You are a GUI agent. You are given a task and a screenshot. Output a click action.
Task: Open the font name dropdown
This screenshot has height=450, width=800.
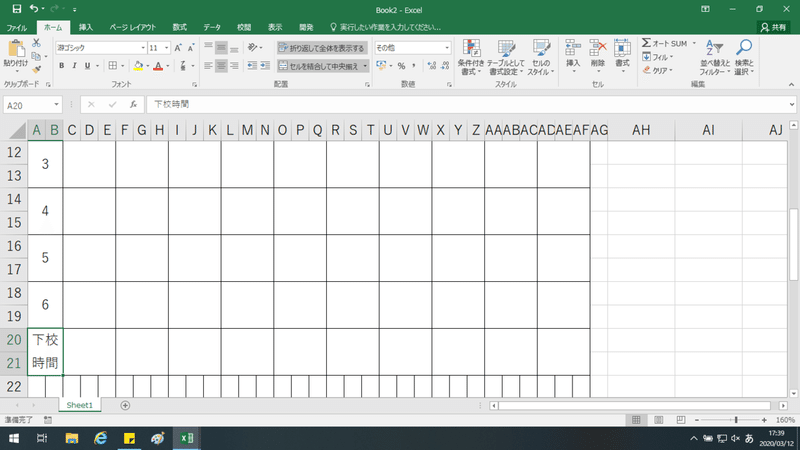click(x=143, y=48)
